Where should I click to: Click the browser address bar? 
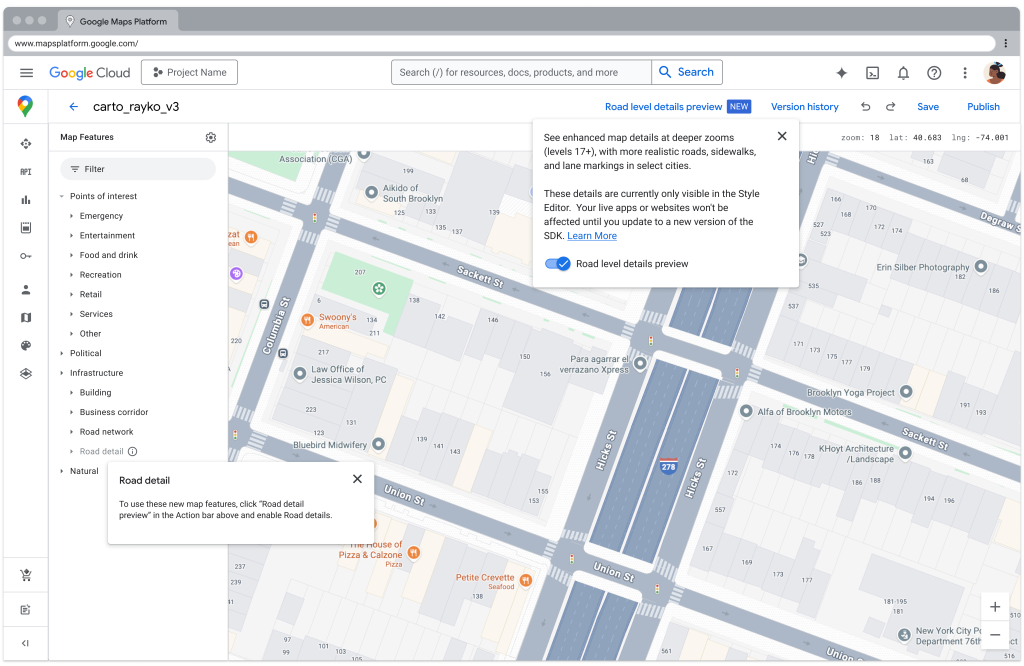pos(503,43)
